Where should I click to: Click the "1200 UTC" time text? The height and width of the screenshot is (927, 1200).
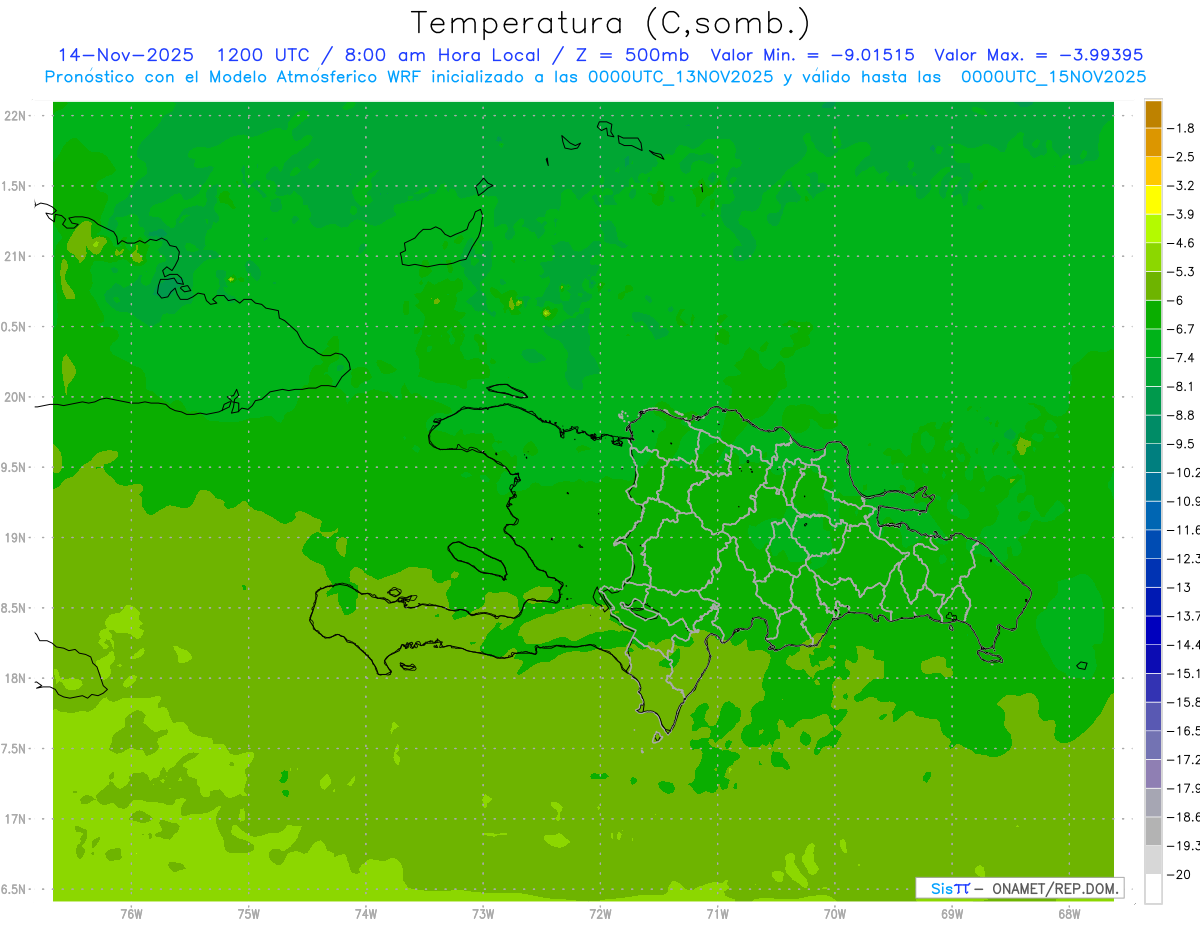pyautogui.click(x=262, y=55)
